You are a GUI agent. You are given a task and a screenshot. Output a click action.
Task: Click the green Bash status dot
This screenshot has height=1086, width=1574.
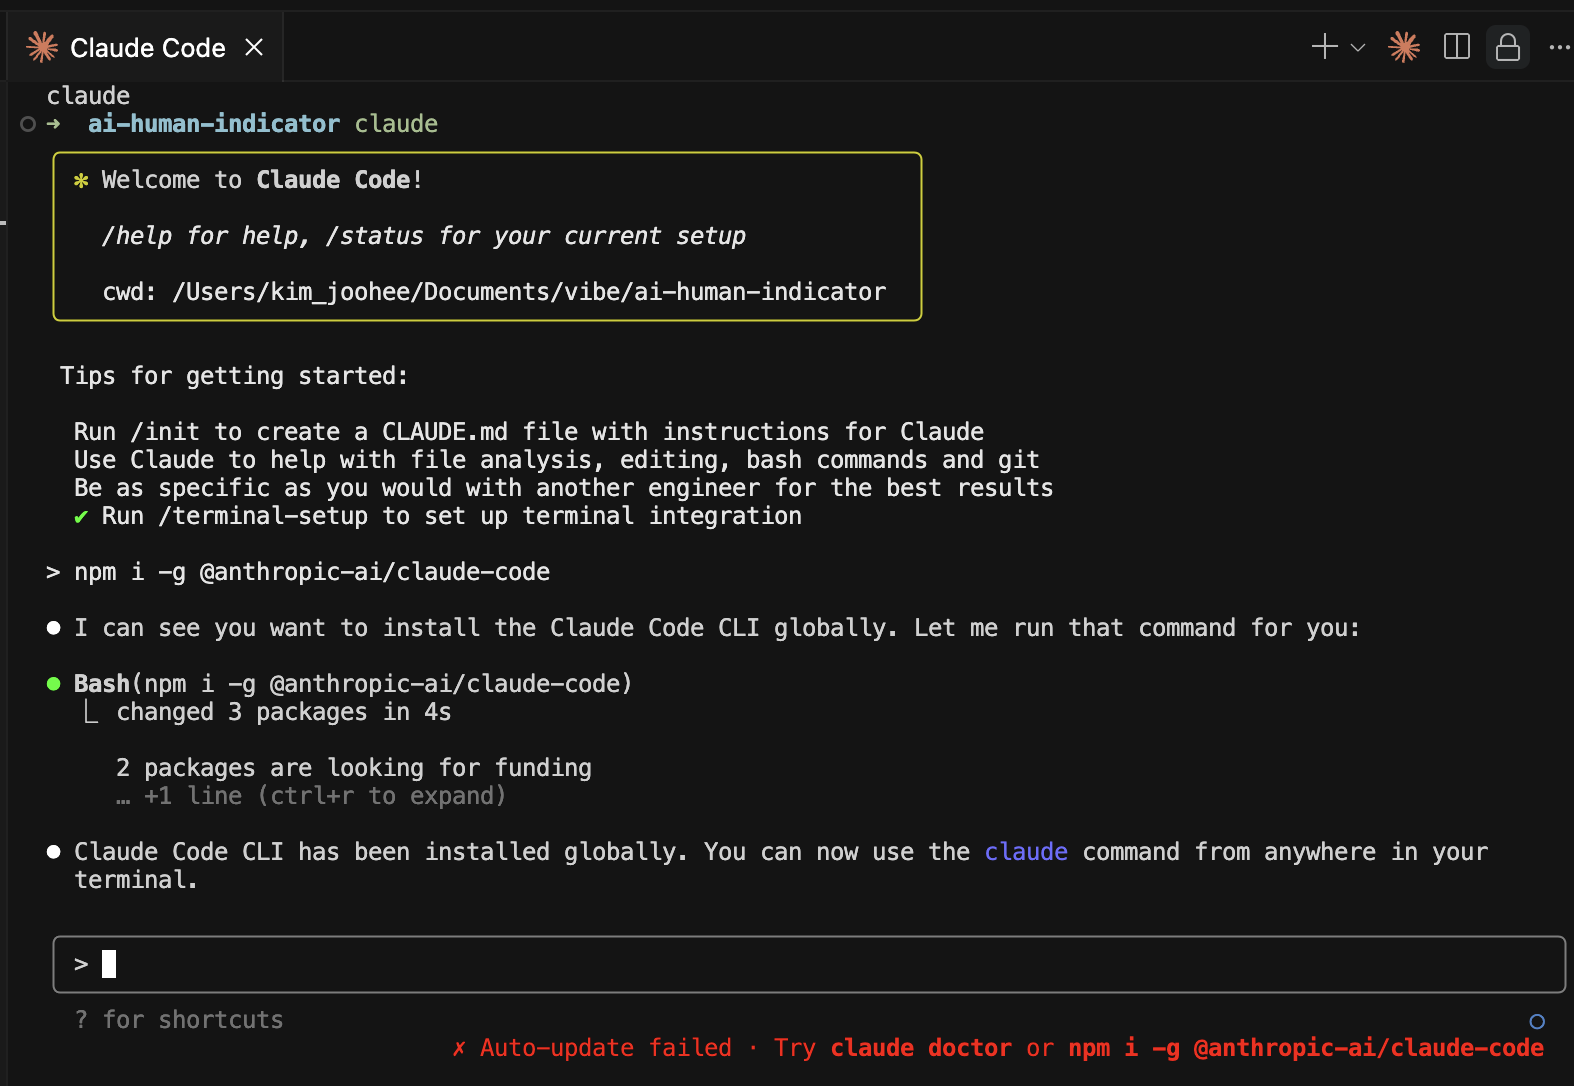pos(54,684)
